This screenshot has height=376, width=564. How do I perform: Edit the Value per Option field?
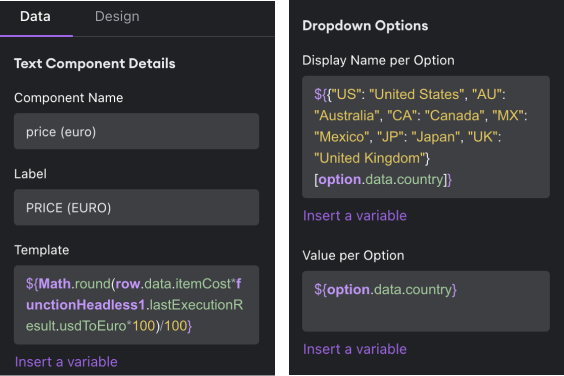click(x=426, y=301)
